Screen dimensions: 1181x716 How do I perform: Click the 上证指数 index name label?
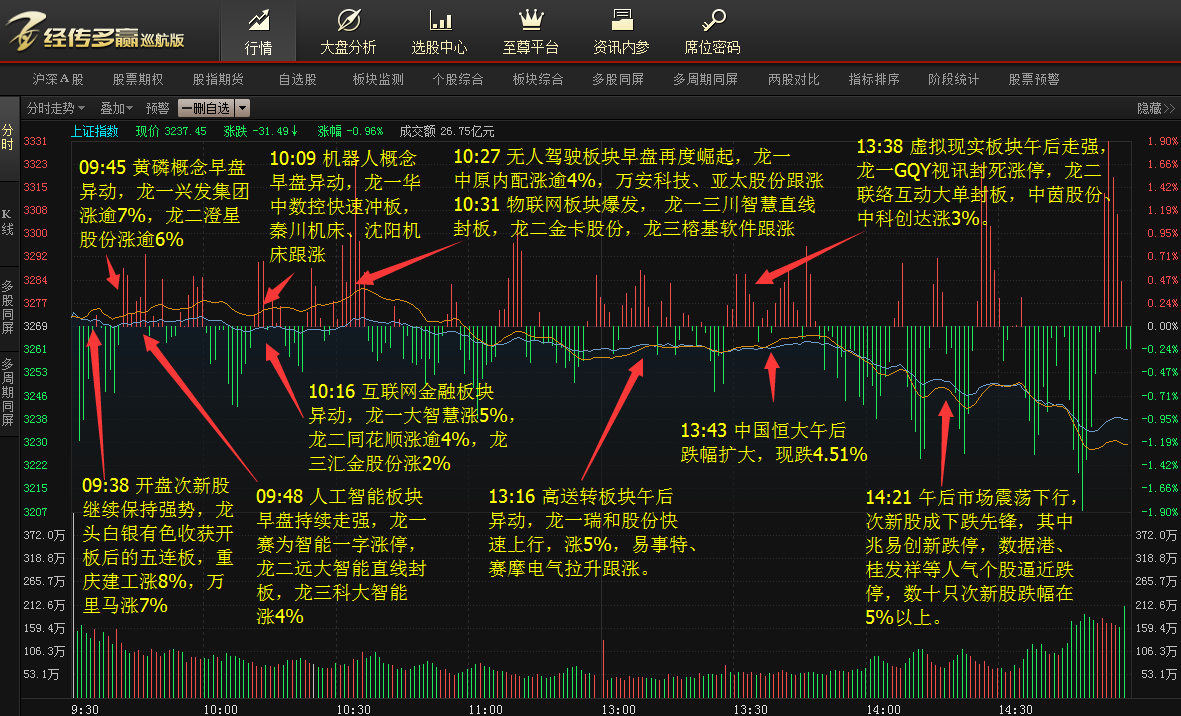click(x=94, y=130)
